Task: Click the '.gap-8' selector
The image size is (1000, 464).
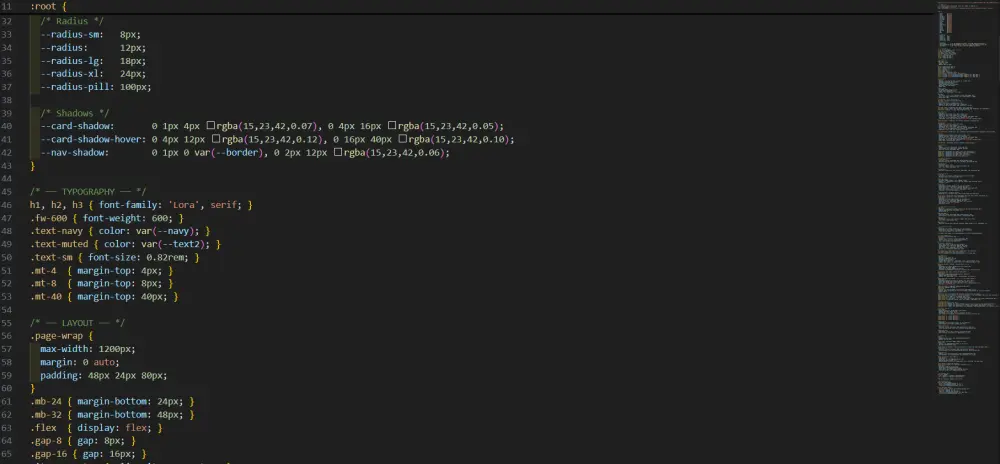Action: point(46,441)
